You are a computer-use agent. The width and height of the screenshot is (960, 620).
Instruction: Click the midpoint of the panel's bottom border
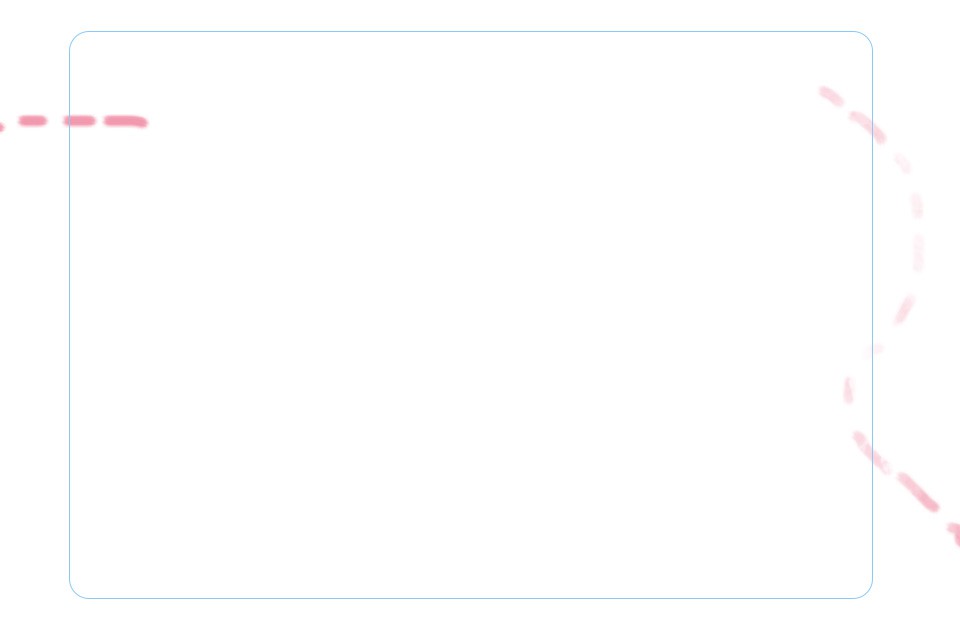point(471,598)
